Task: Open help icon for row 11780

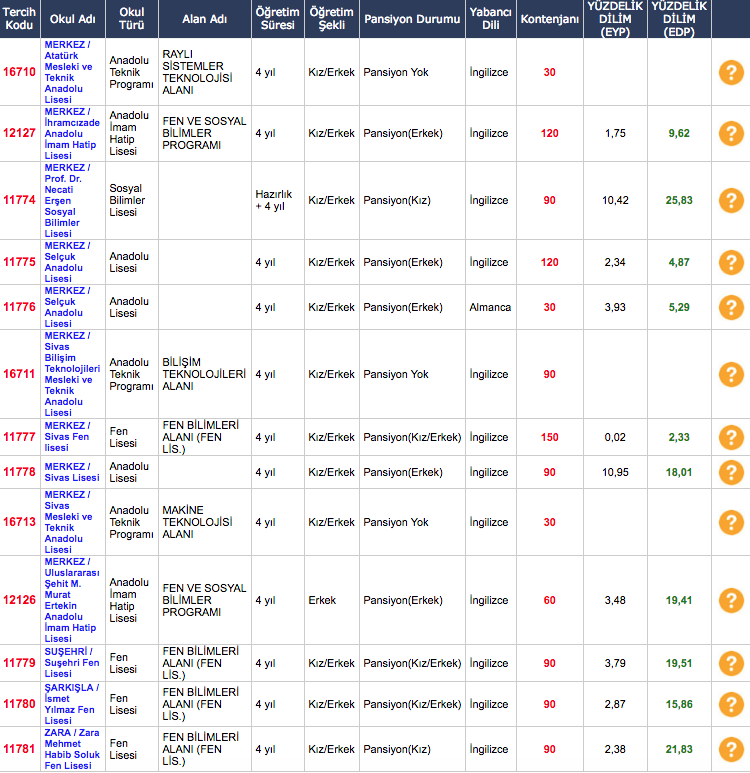Action: tap(731, 704)
